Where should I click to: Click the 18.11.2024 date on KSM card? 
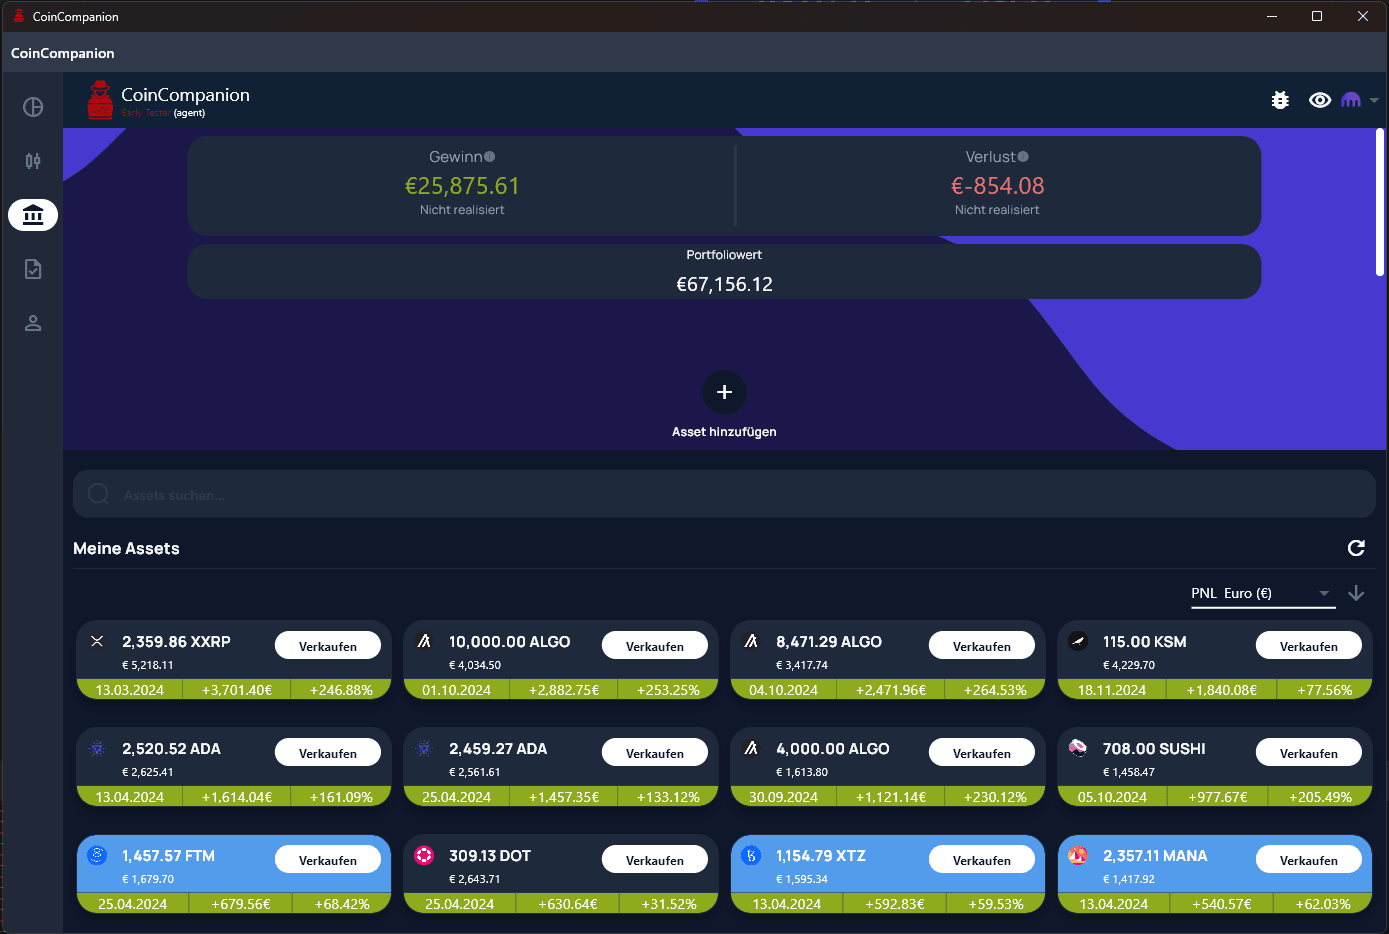1112,690
